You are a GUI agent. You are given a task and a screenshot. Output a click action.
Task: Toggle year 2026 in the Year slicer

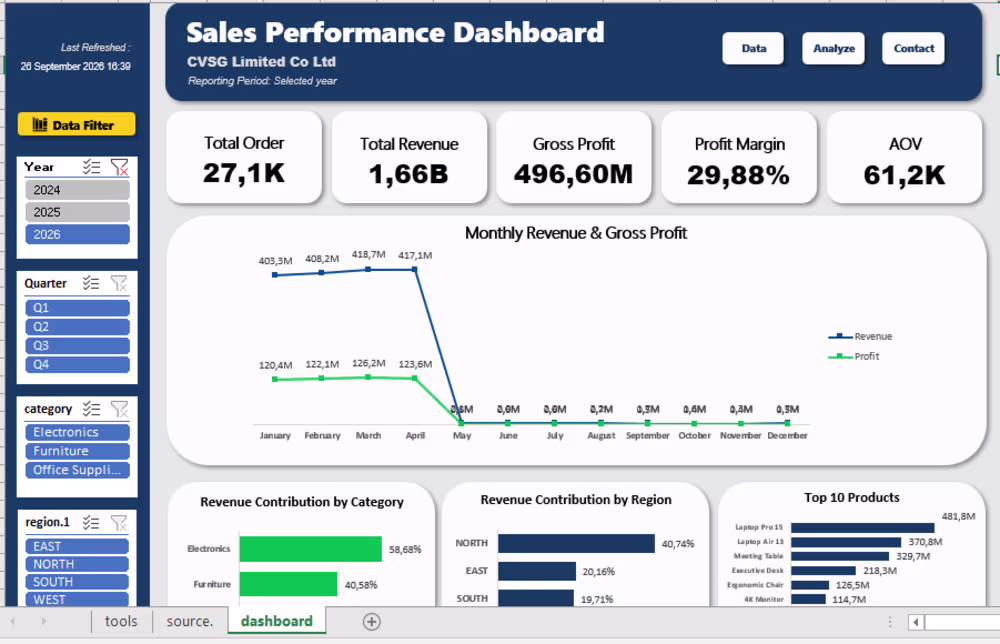77,235
